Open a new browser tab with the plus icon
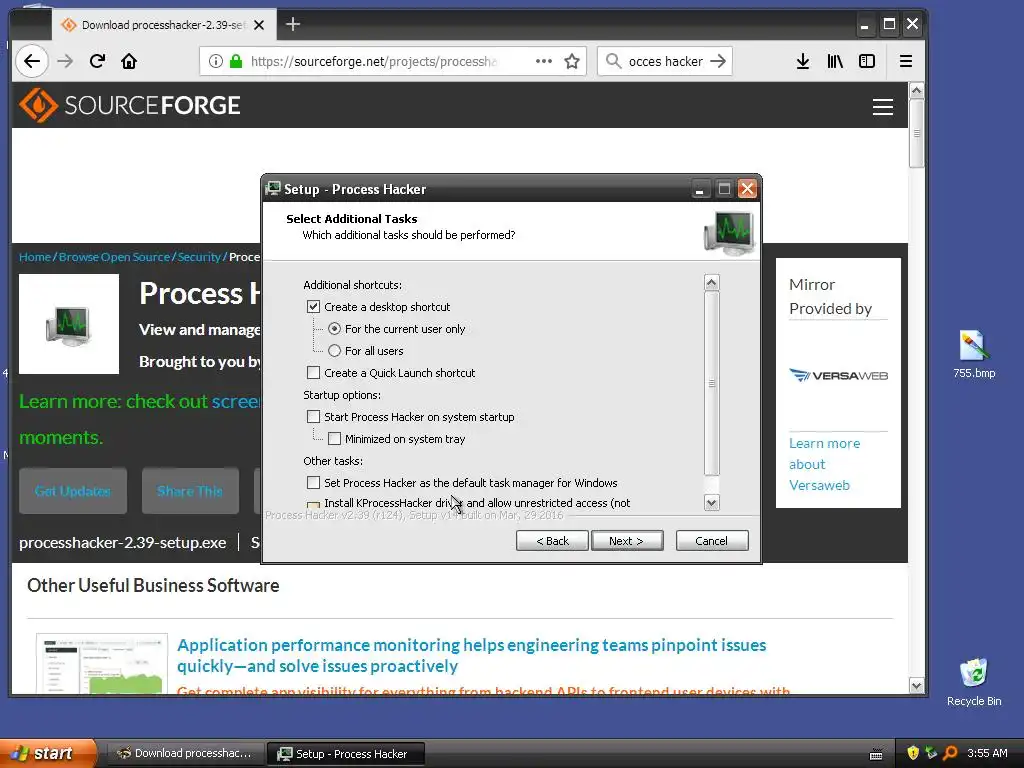 coord(293,24)
